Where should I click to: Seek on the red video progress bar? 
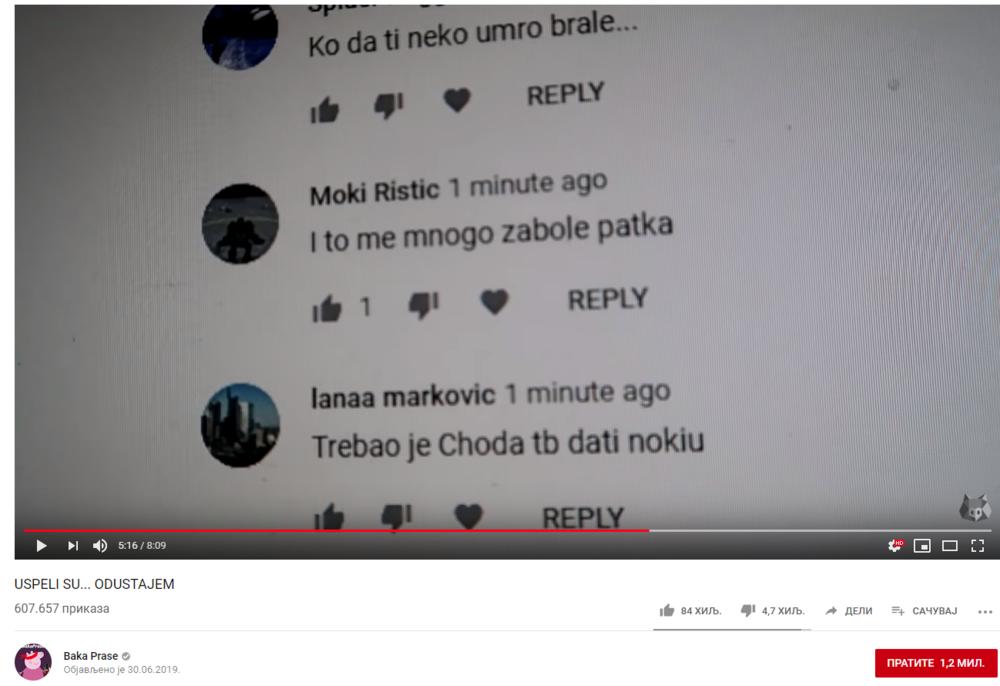337,530
